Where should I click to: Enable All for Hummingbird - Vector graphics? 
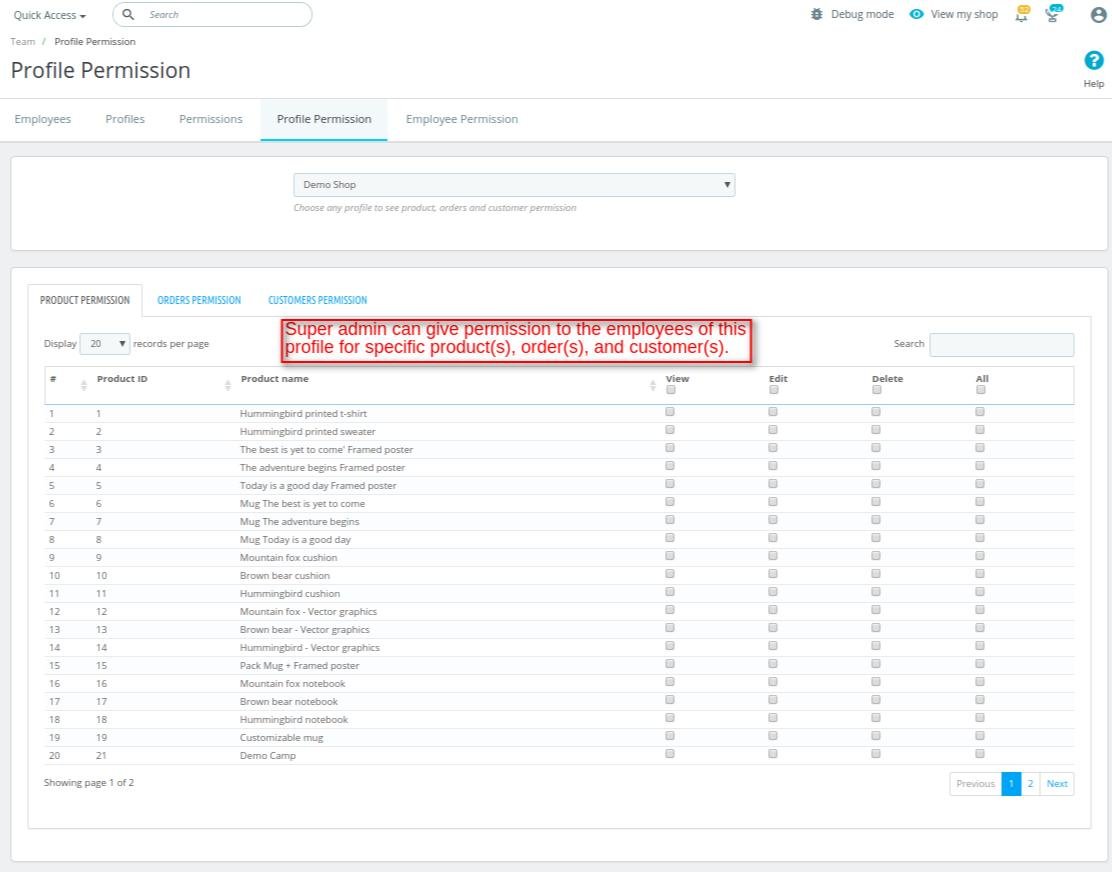[980, 646]
